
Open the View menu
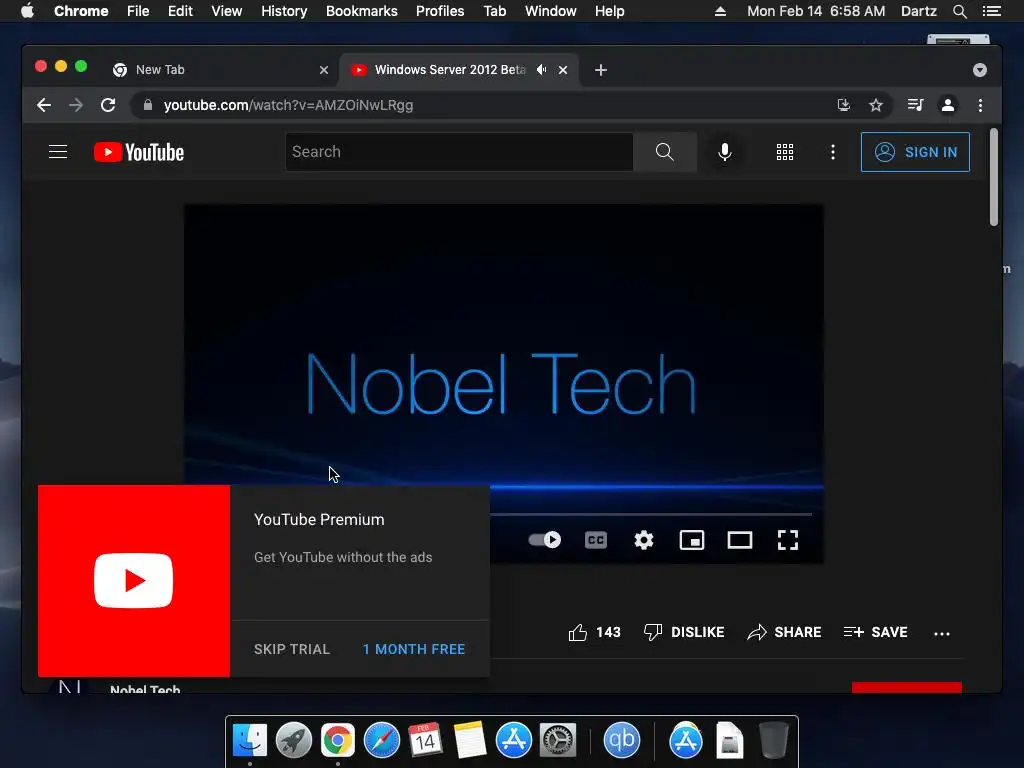coord(227,11)
